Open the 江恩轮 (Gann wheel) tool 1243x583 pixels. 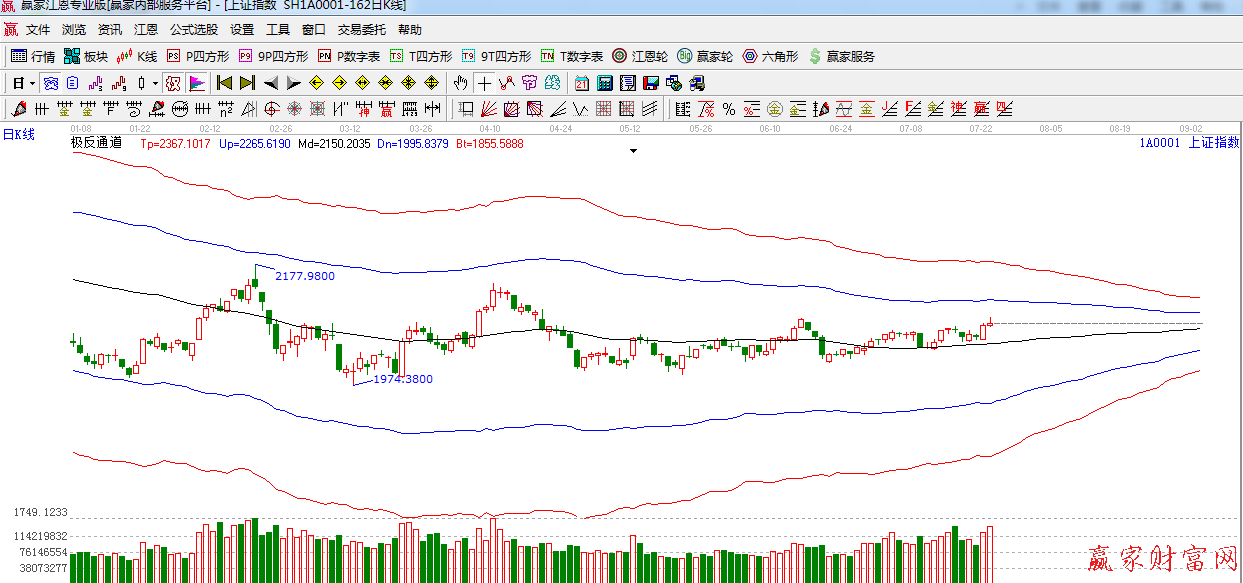tap(640, 56)
